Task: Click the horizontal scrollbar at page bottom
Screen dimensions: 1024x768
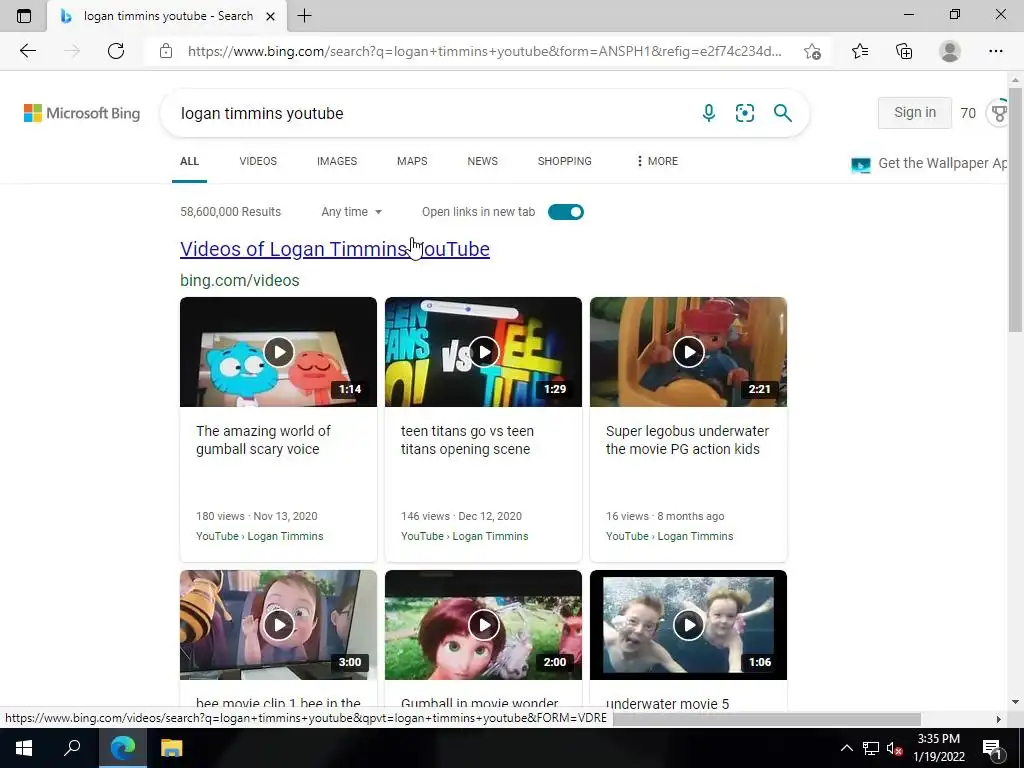Action: pos(767,719)
